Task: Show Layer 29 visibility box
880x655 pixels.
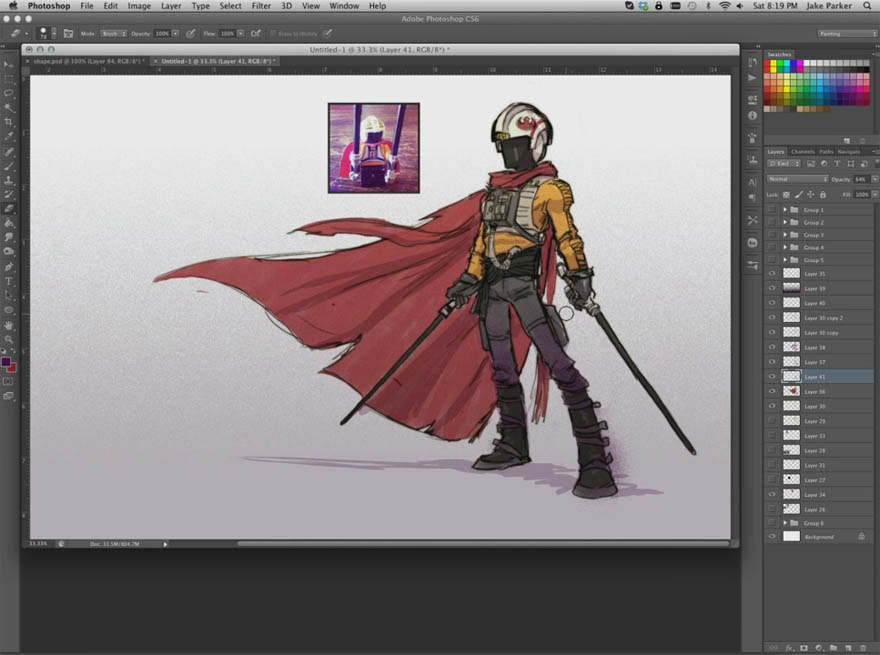Action: (x=772, y=420)
